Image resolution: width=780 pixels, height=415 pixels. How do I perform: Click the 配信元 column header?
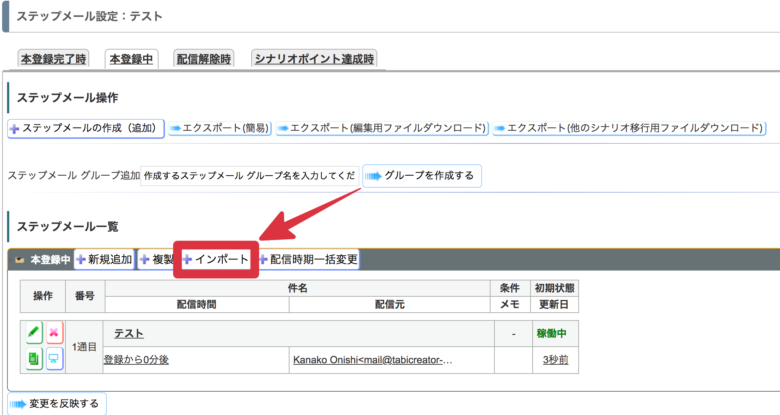[390, 305]
